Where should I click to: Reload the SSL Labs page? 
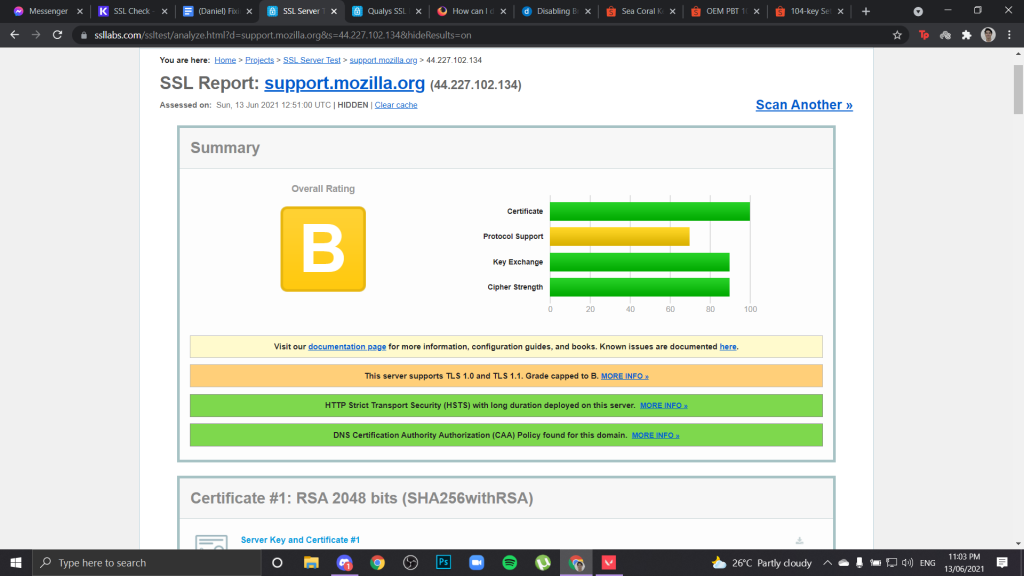point(57,35)
